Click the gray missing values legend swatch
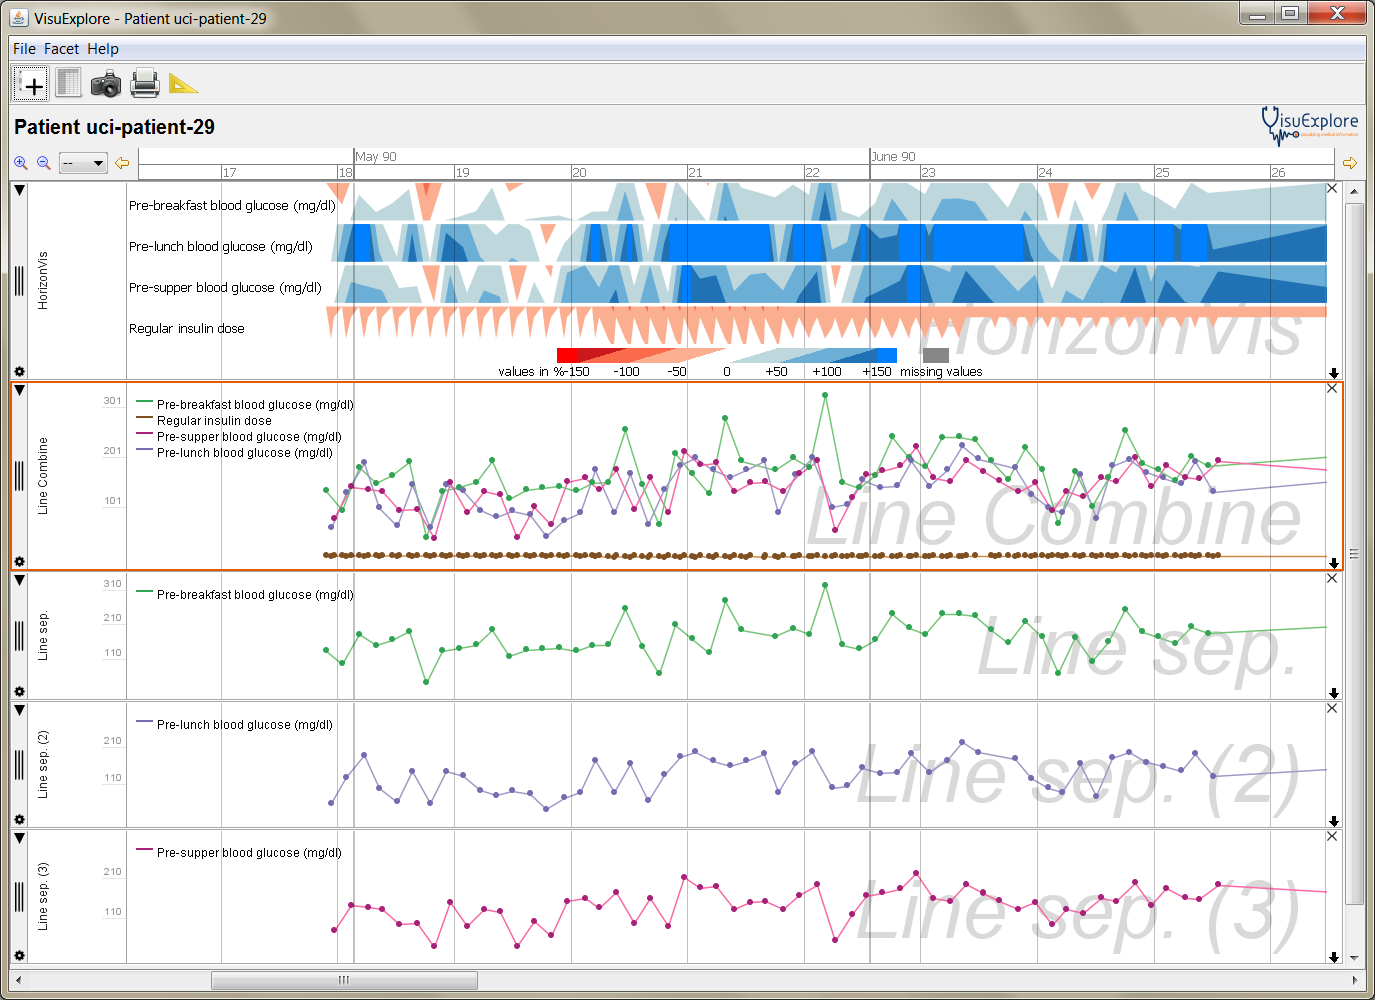Screen dimensions: 1375x1000 [936, 355]
